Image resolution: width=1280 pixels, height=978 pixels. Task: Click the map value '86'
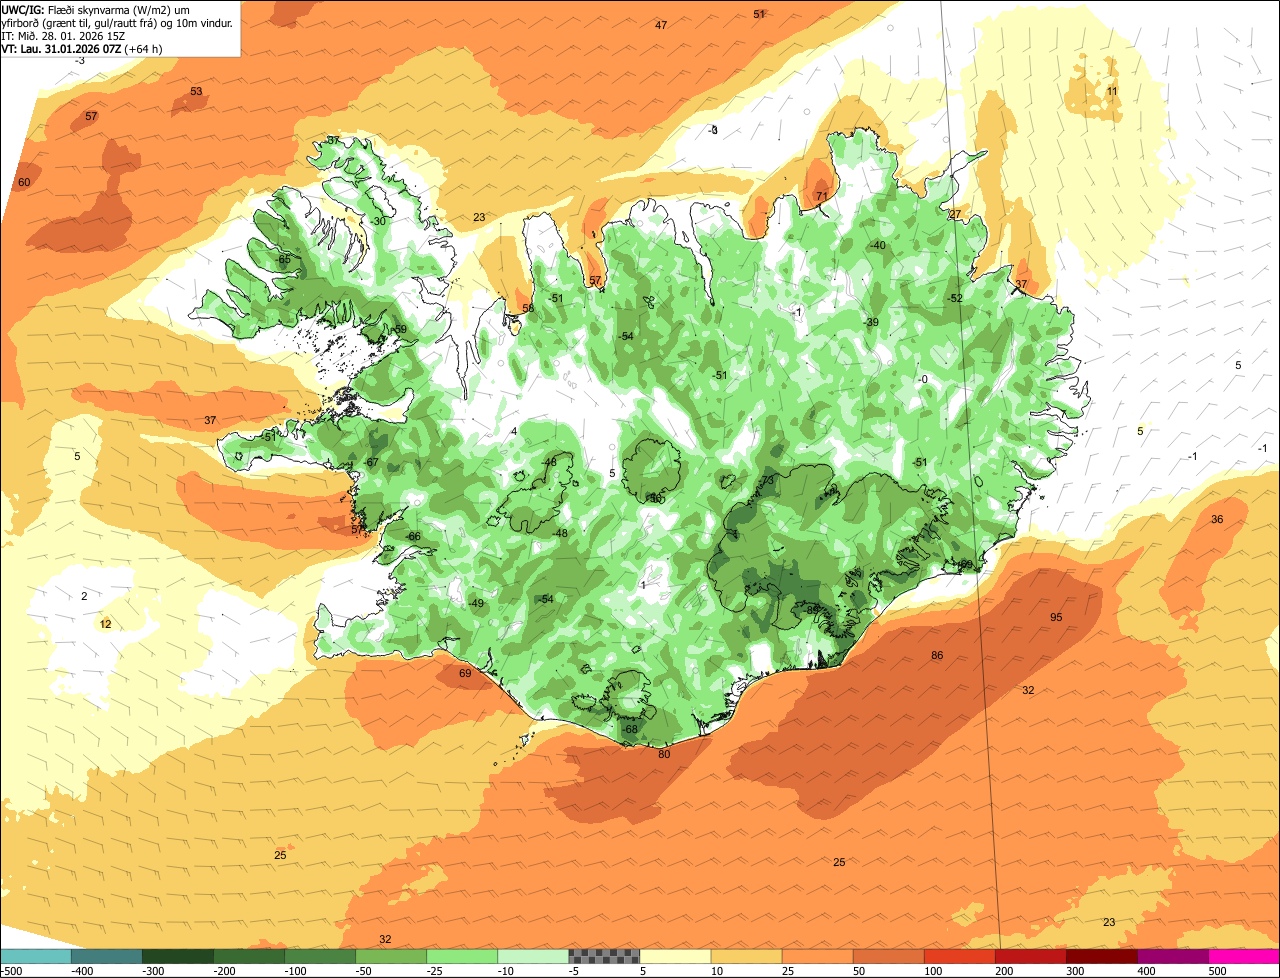coord(937,656)
